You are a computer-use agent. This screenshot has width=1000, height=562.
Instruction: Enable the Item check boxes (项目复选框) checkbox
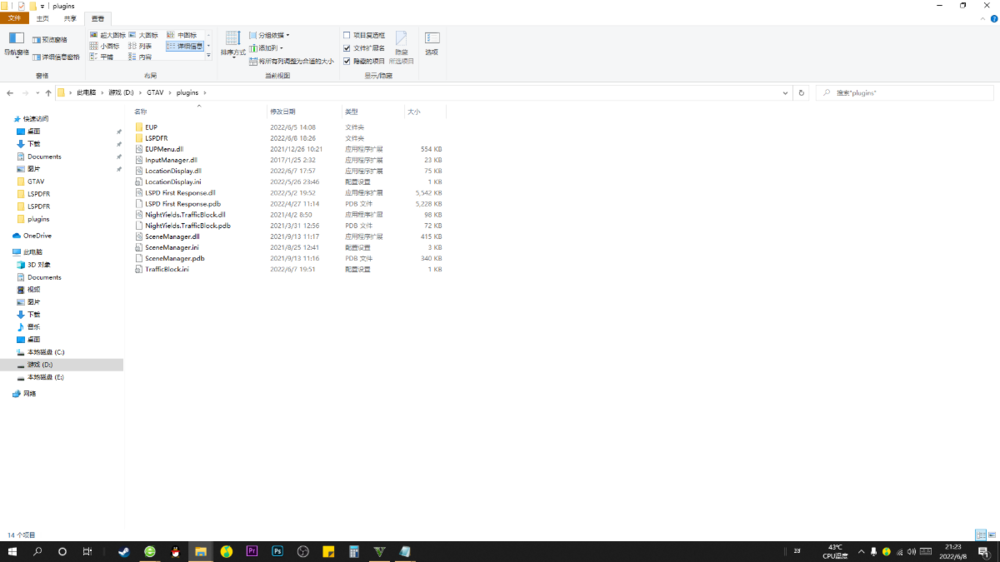coord(347,35)
